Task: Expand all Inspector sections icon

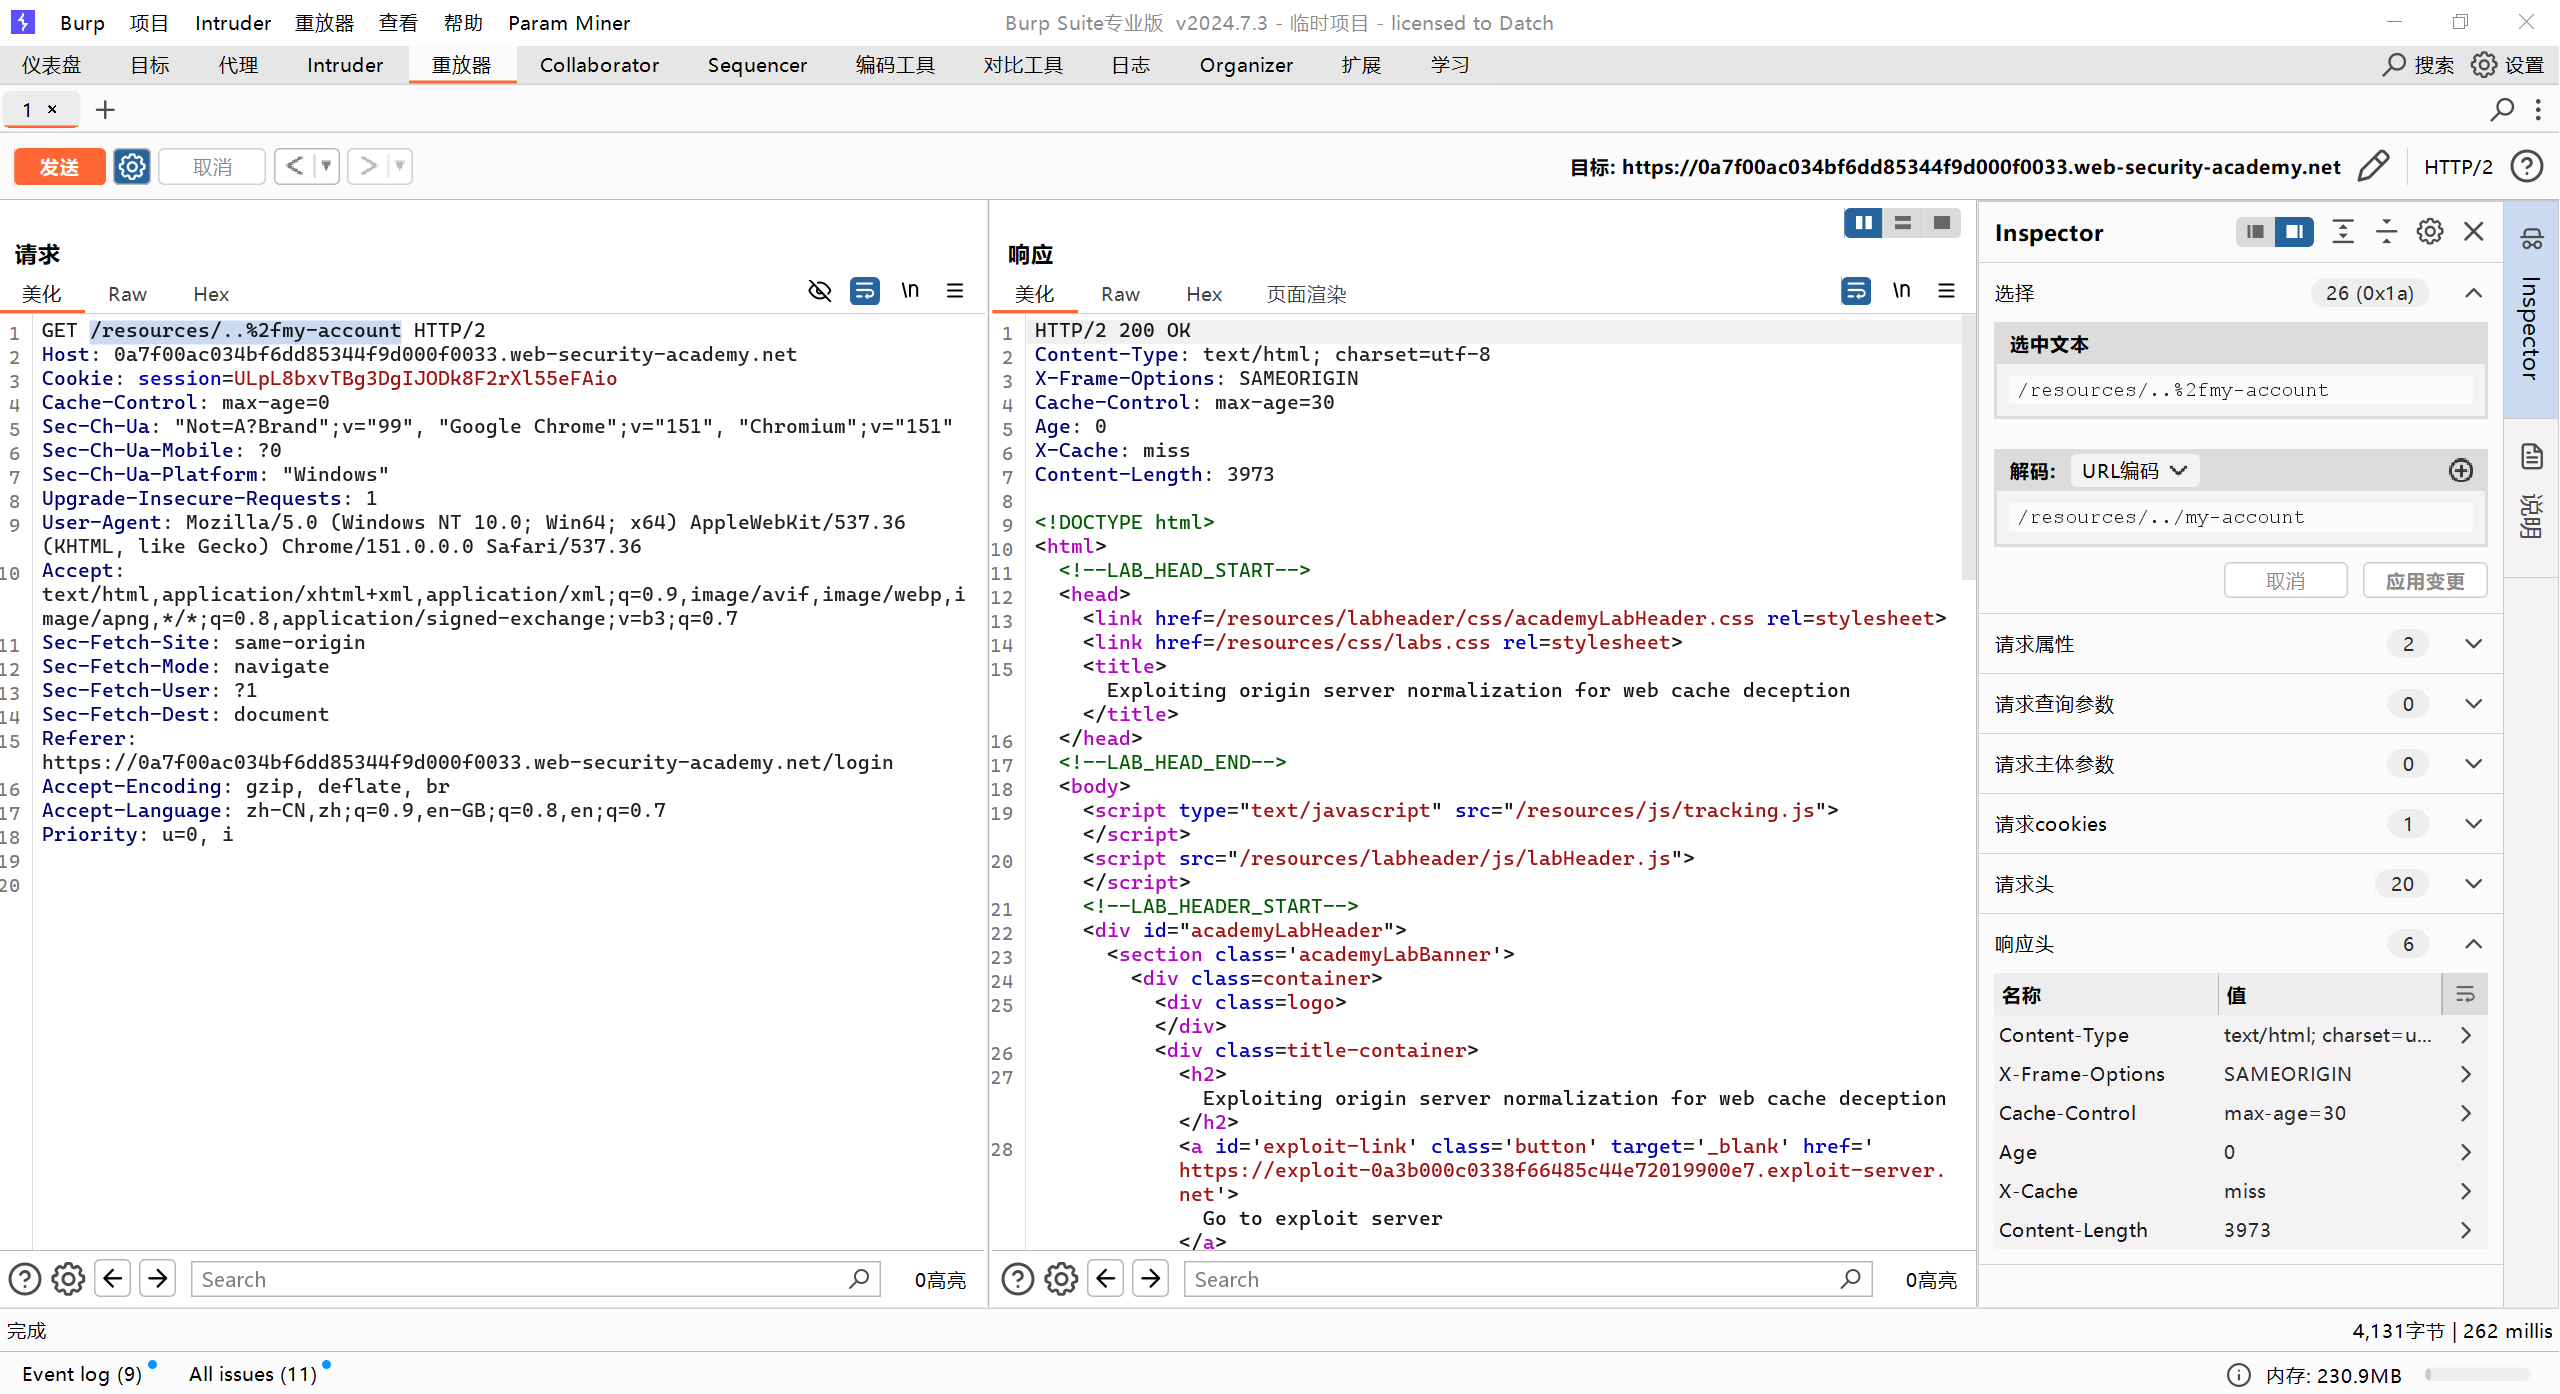Action: click(2343, 232)
